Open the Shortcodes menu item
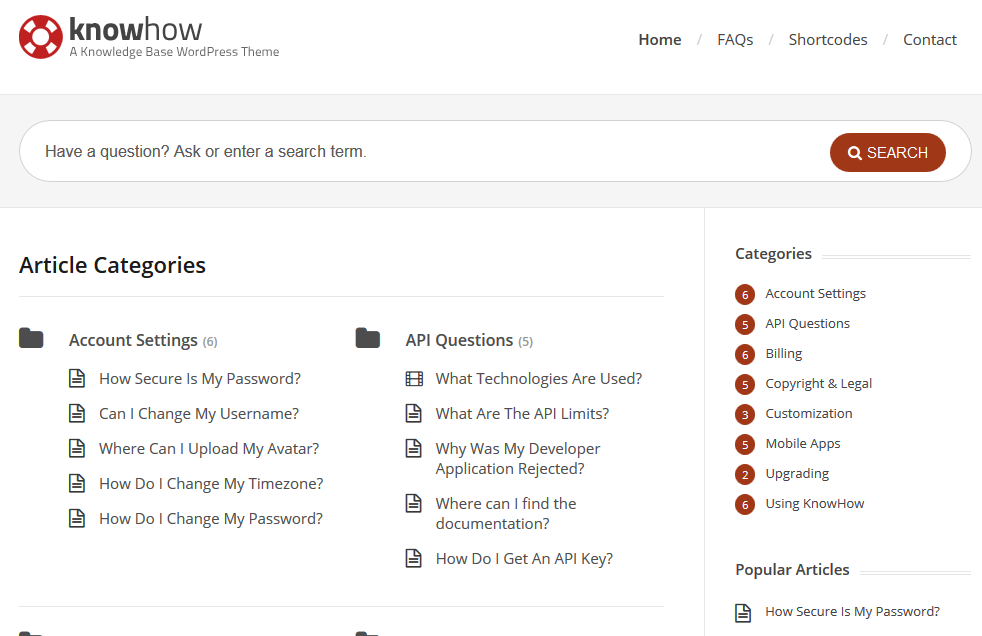This screenshot has width=982, height=636. 827,39
